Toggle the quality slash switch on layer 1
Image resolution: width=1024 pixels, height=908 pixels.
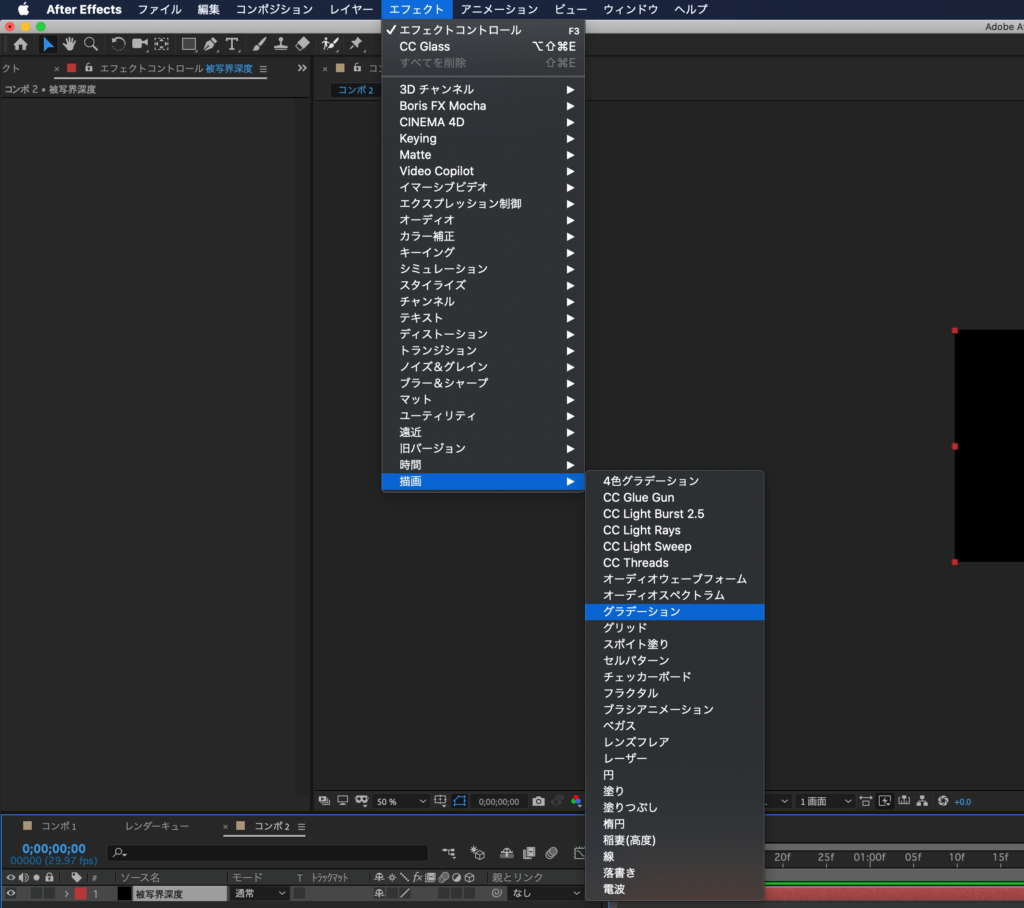405,893
